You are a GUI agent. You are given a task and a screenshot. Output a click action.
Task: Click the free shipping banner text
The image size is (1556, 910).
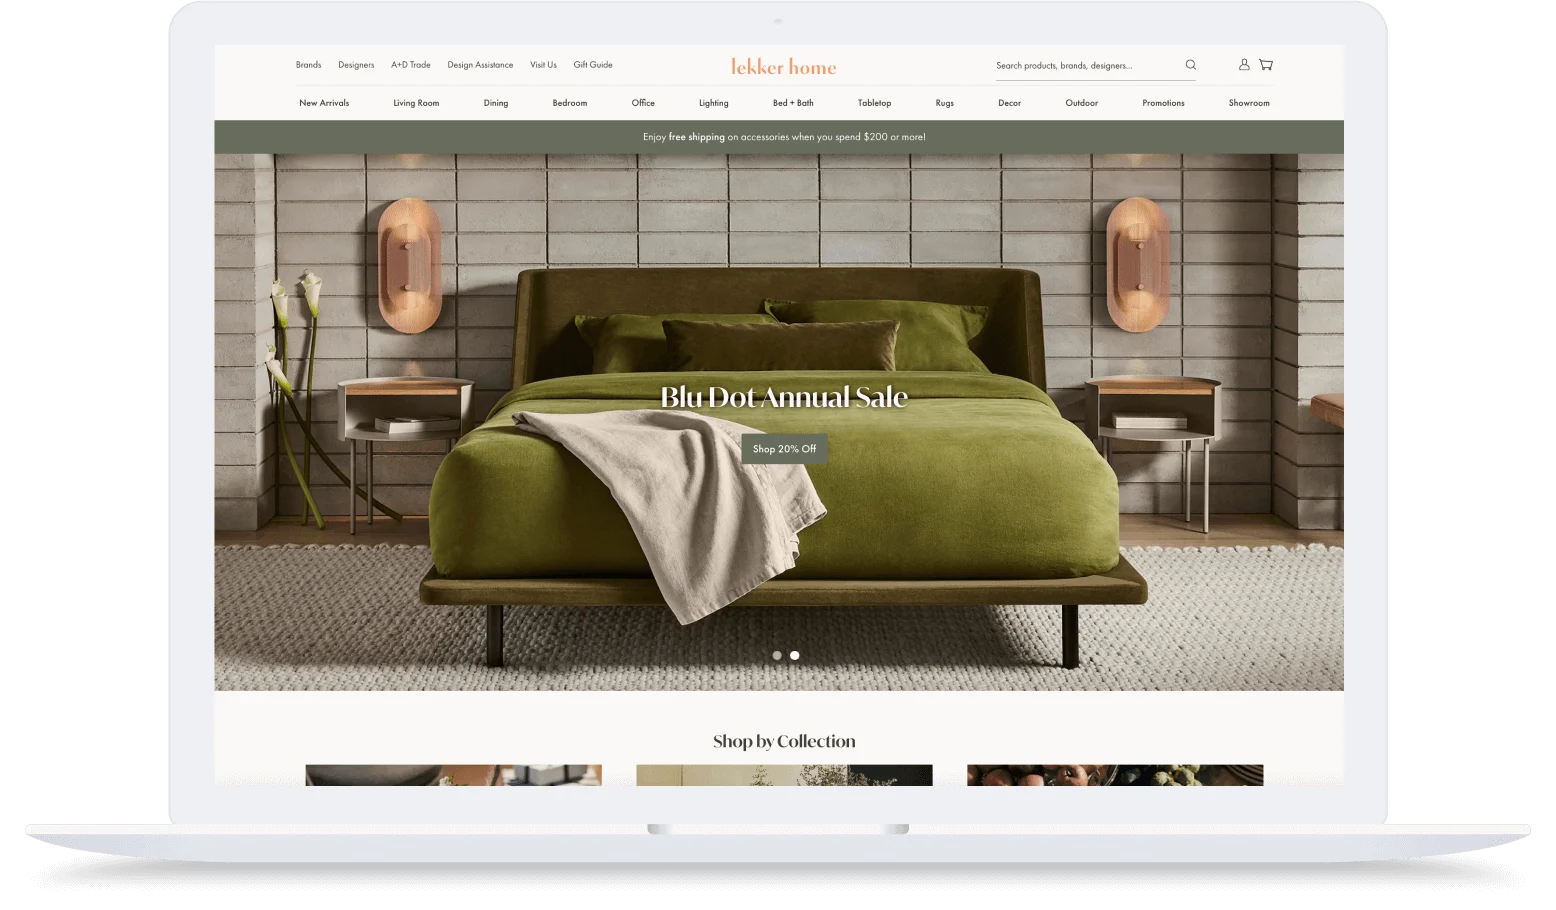pyautogui.click(x=784, y=137)
